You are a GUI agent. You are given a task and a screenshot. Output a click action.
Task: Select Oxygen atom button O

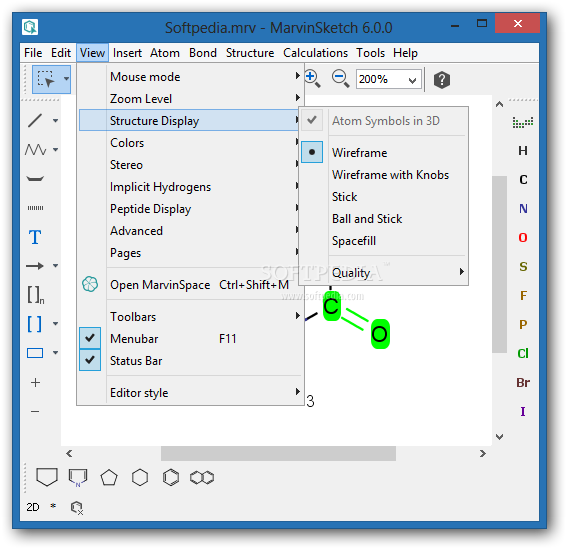[x=523, y=238]
